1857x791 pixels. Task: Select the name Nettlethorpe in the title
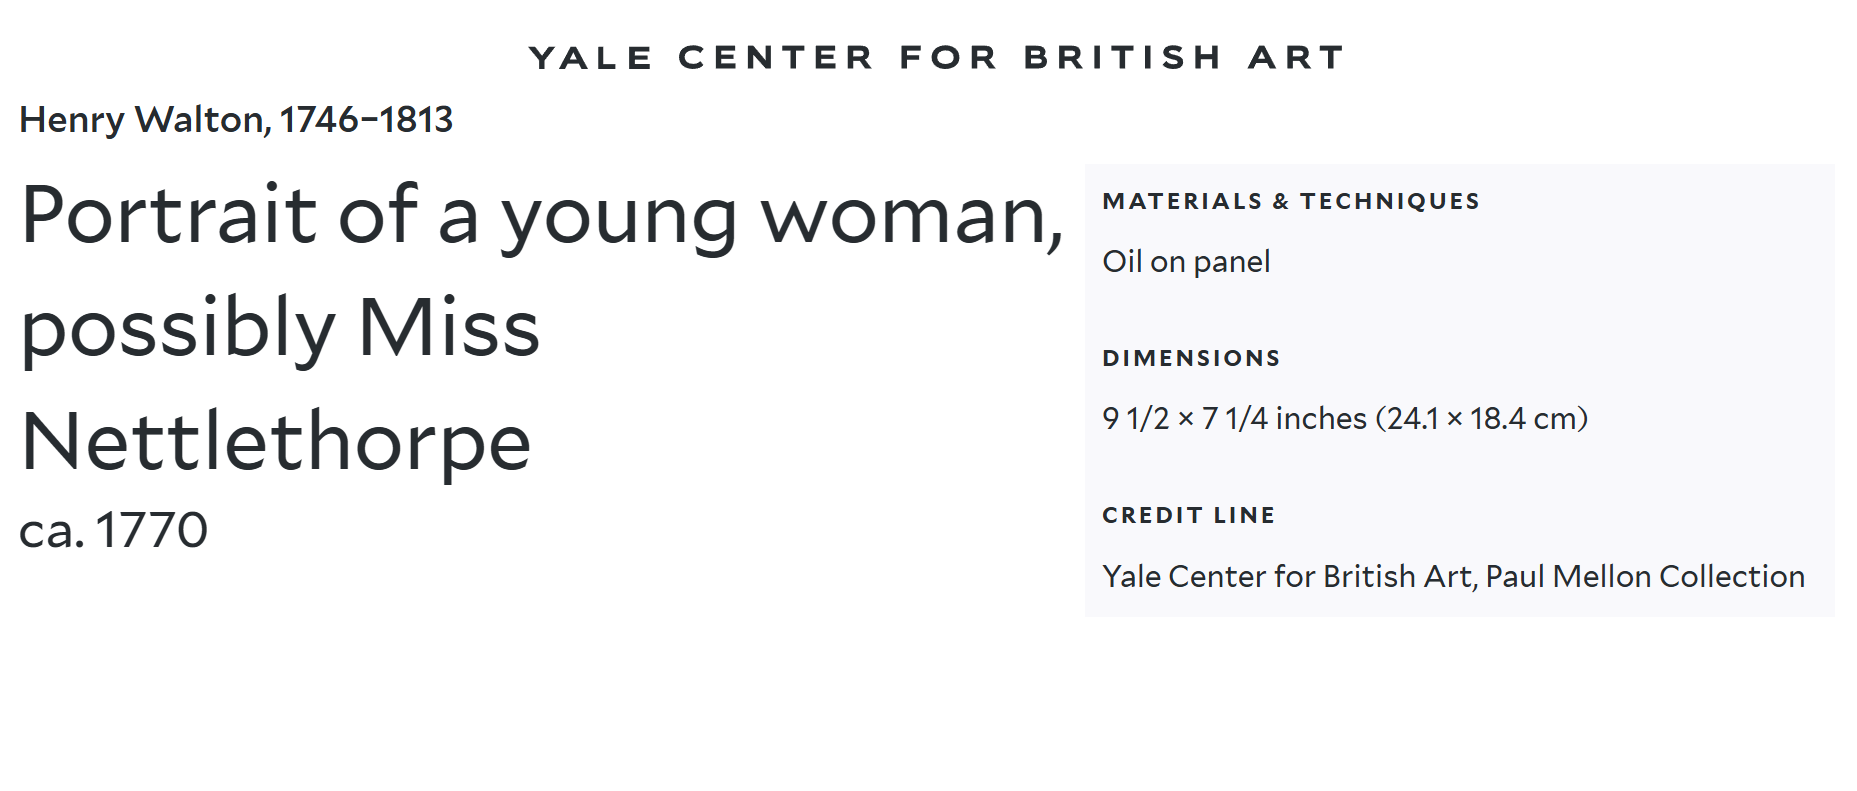pyautogui.click(x=276, y=442)
